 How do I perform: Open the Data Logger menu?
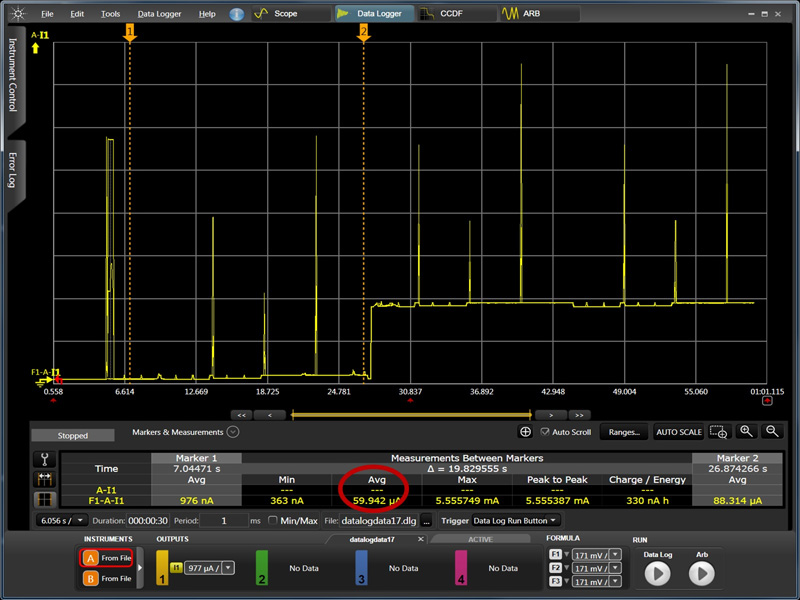159,14
